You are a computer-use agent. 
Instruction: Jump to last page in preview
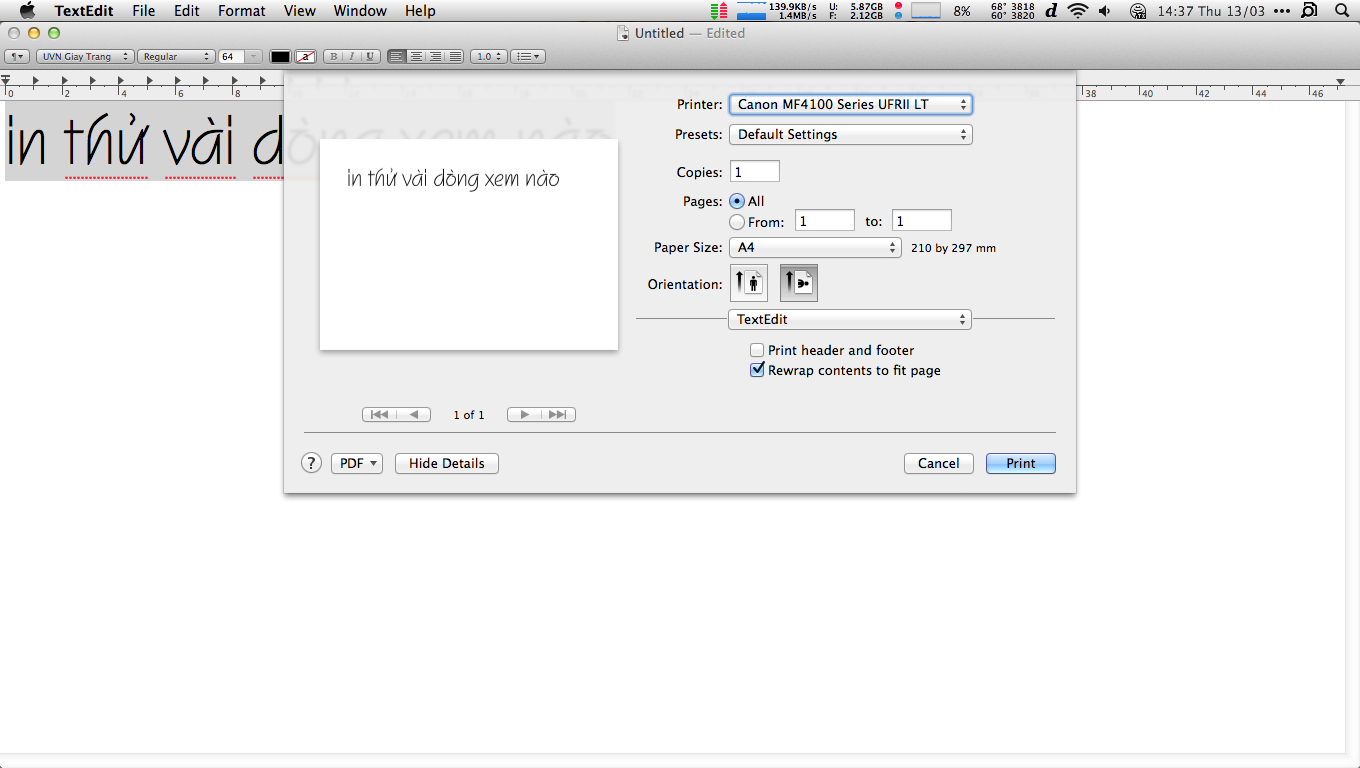(x=558, y=414)
